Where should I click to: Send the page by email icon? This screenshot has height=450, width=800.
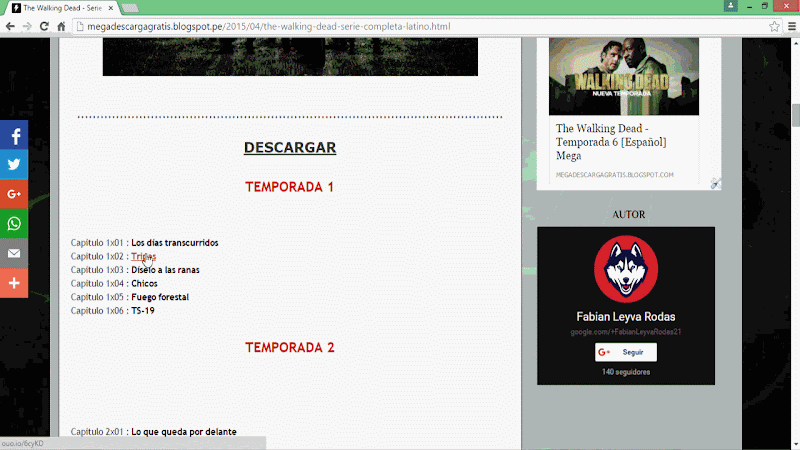coord(14,253)
